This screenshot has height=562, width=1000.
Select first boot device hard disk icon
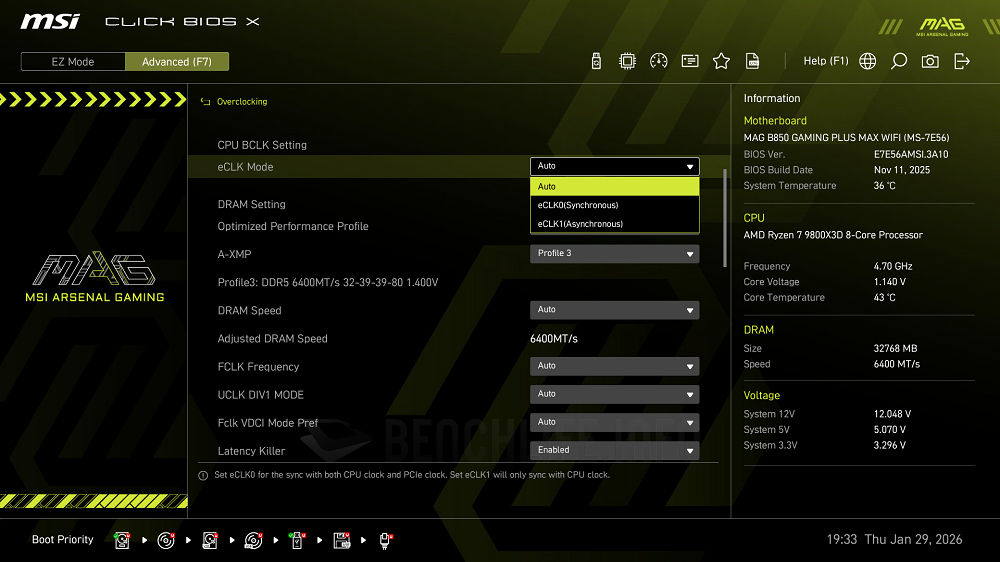(122, 540)
